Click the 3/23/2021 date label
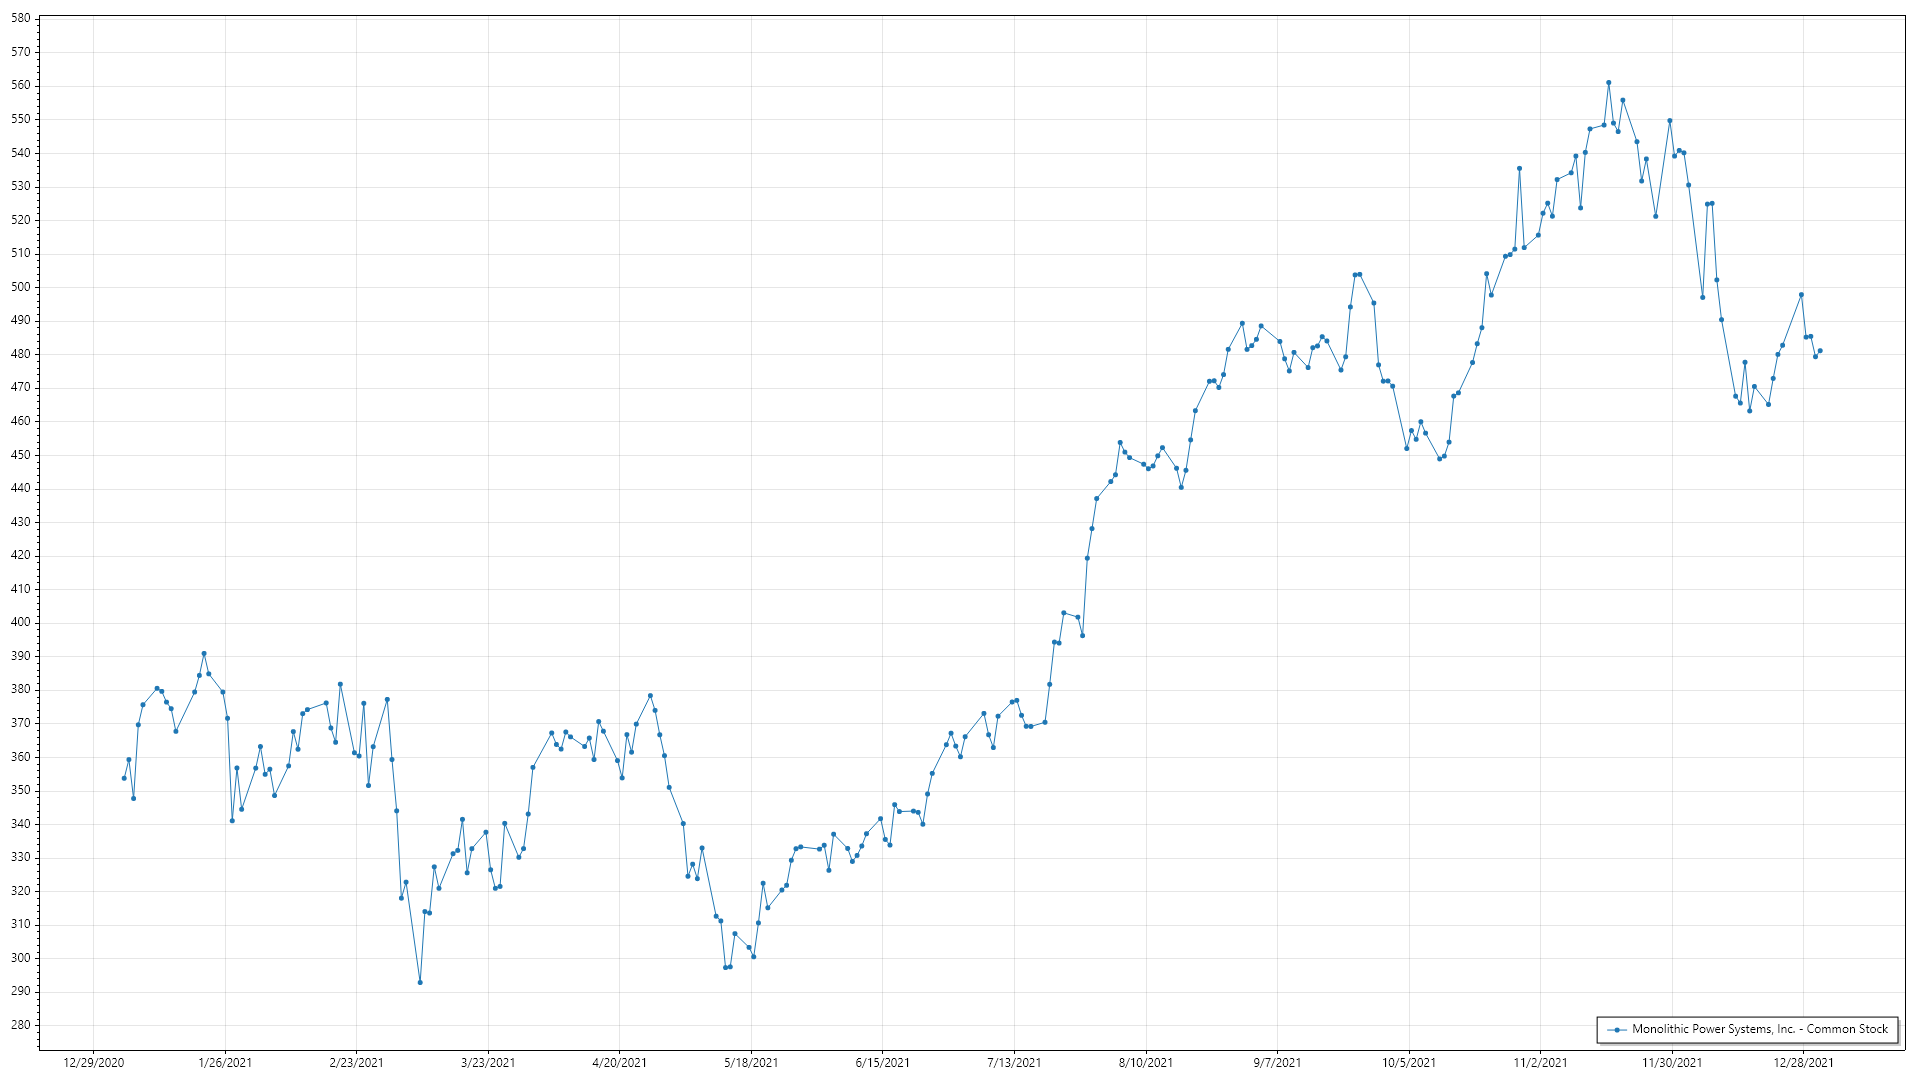The image size is (1920, 1080). coord(488,1062)
